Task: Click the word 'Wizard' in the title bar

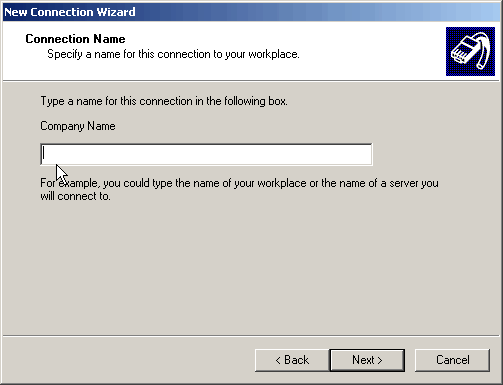Action: point(116,12)
